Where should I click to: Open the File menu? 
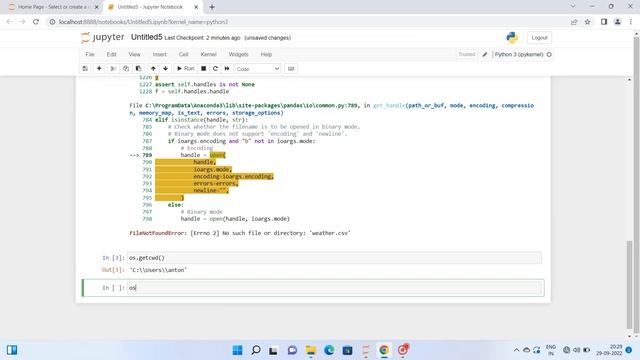(x=90, y=54)
